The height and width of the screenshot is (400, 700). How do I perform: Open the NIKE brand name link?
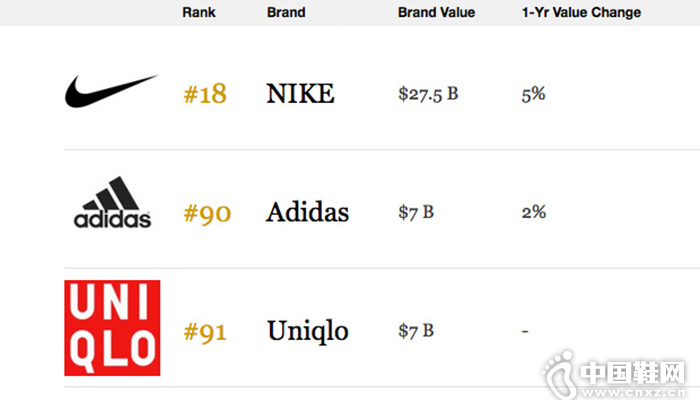(x=300, y=94)
